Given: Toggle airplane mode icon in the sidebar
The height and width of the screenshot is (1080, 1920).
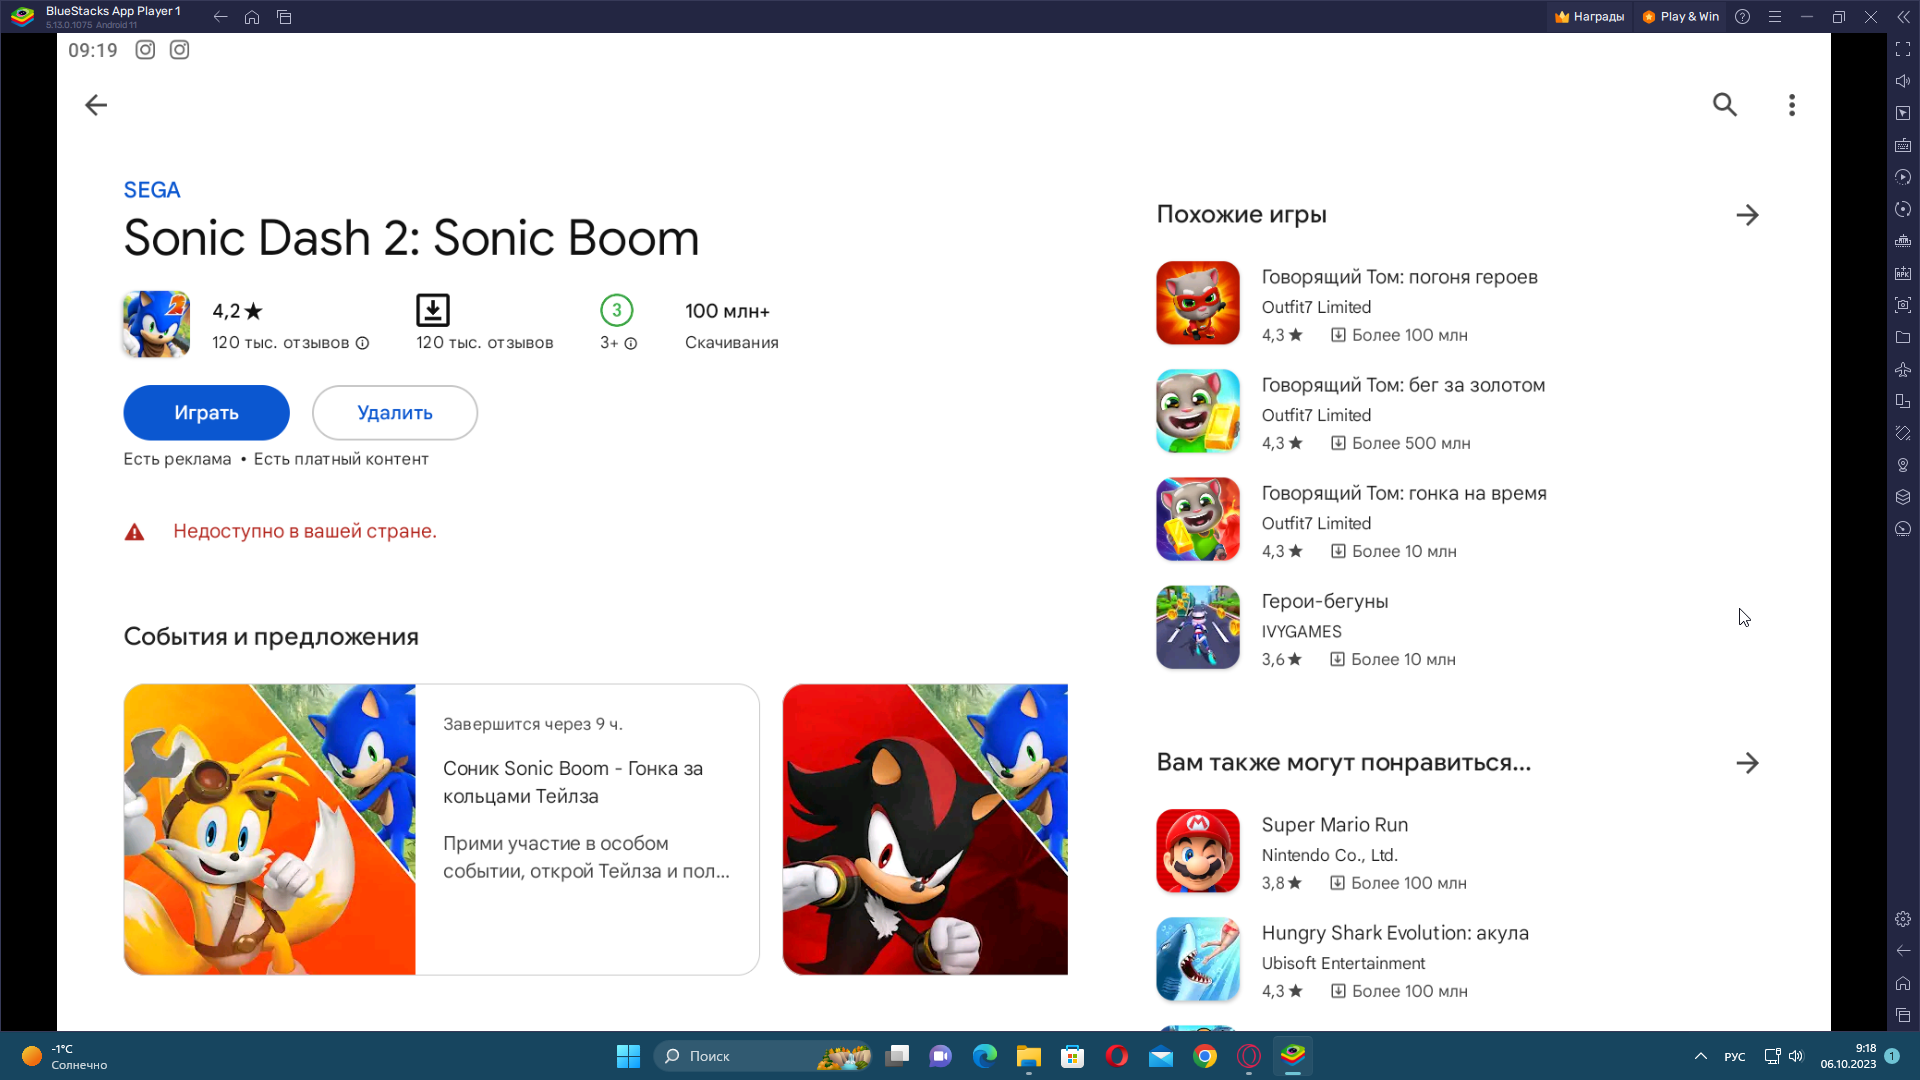Looking at the screenshot, I should click(1903, 369).
